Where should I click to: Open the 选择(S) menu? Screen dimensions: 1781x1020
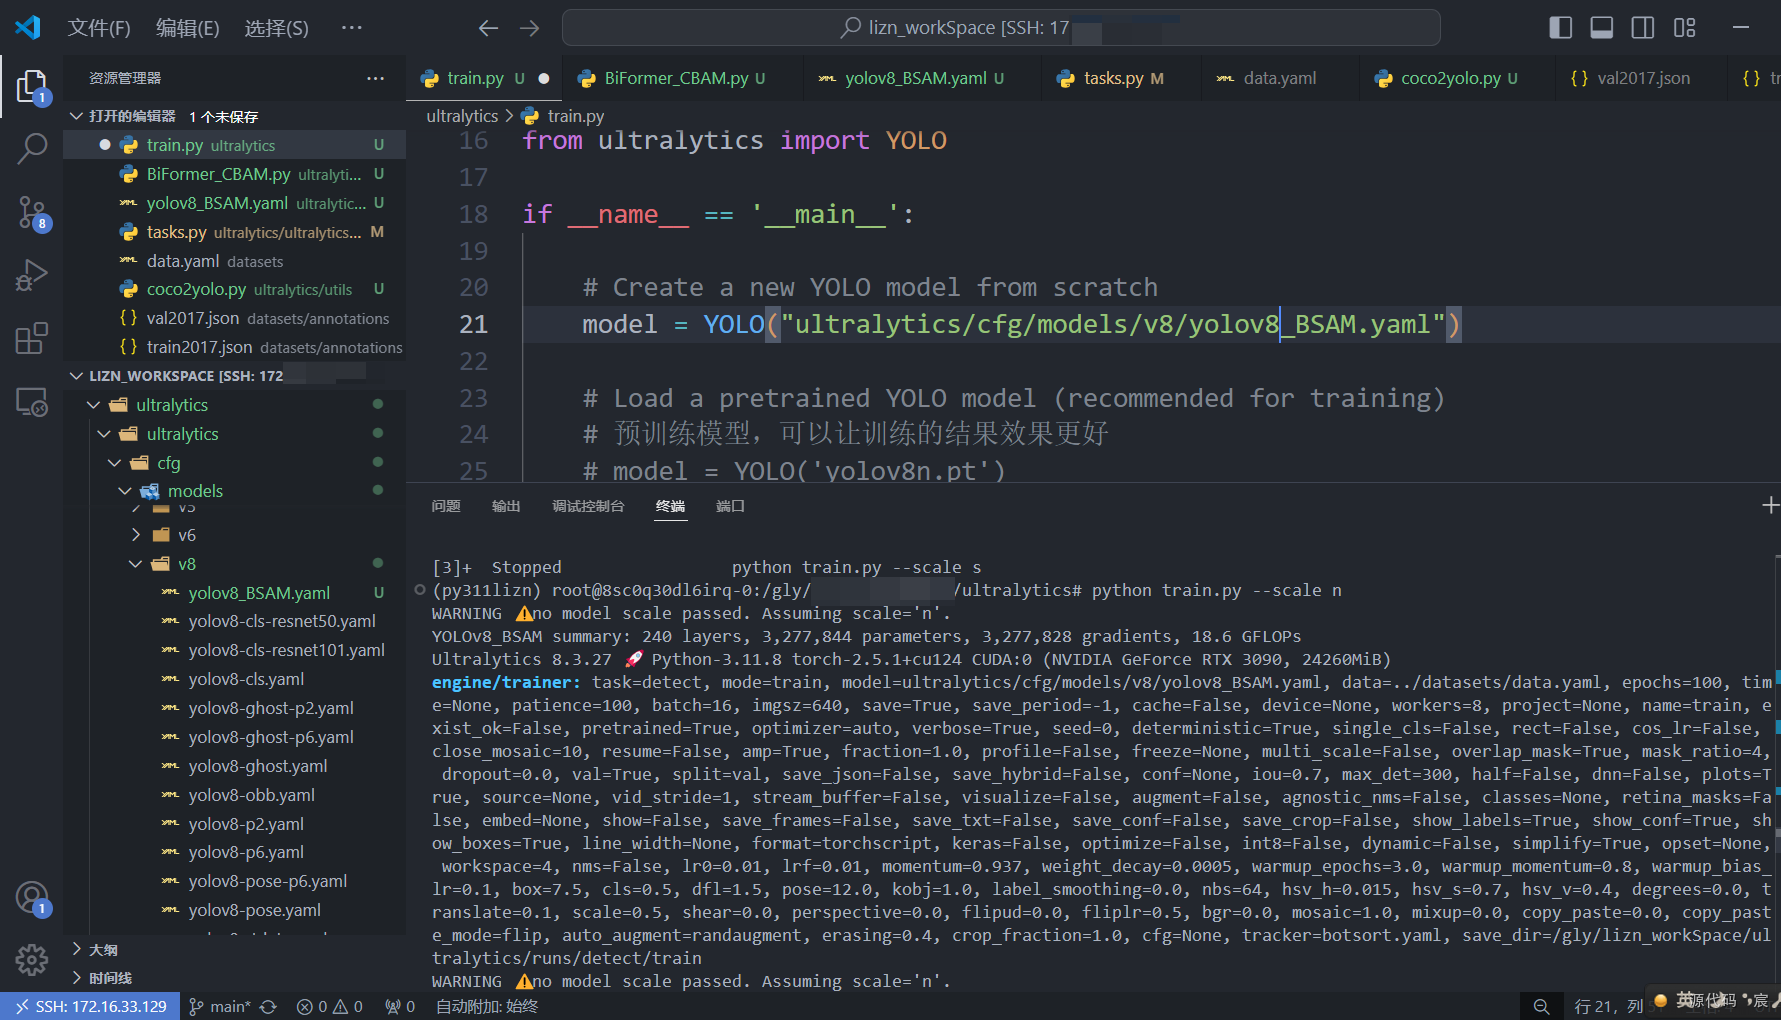(277, 28)
